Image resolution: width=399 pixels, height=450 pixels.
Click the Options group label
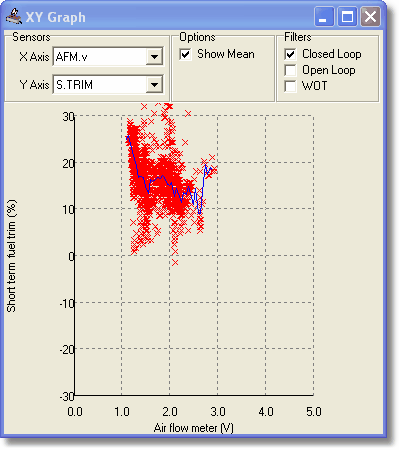(197, 37)
